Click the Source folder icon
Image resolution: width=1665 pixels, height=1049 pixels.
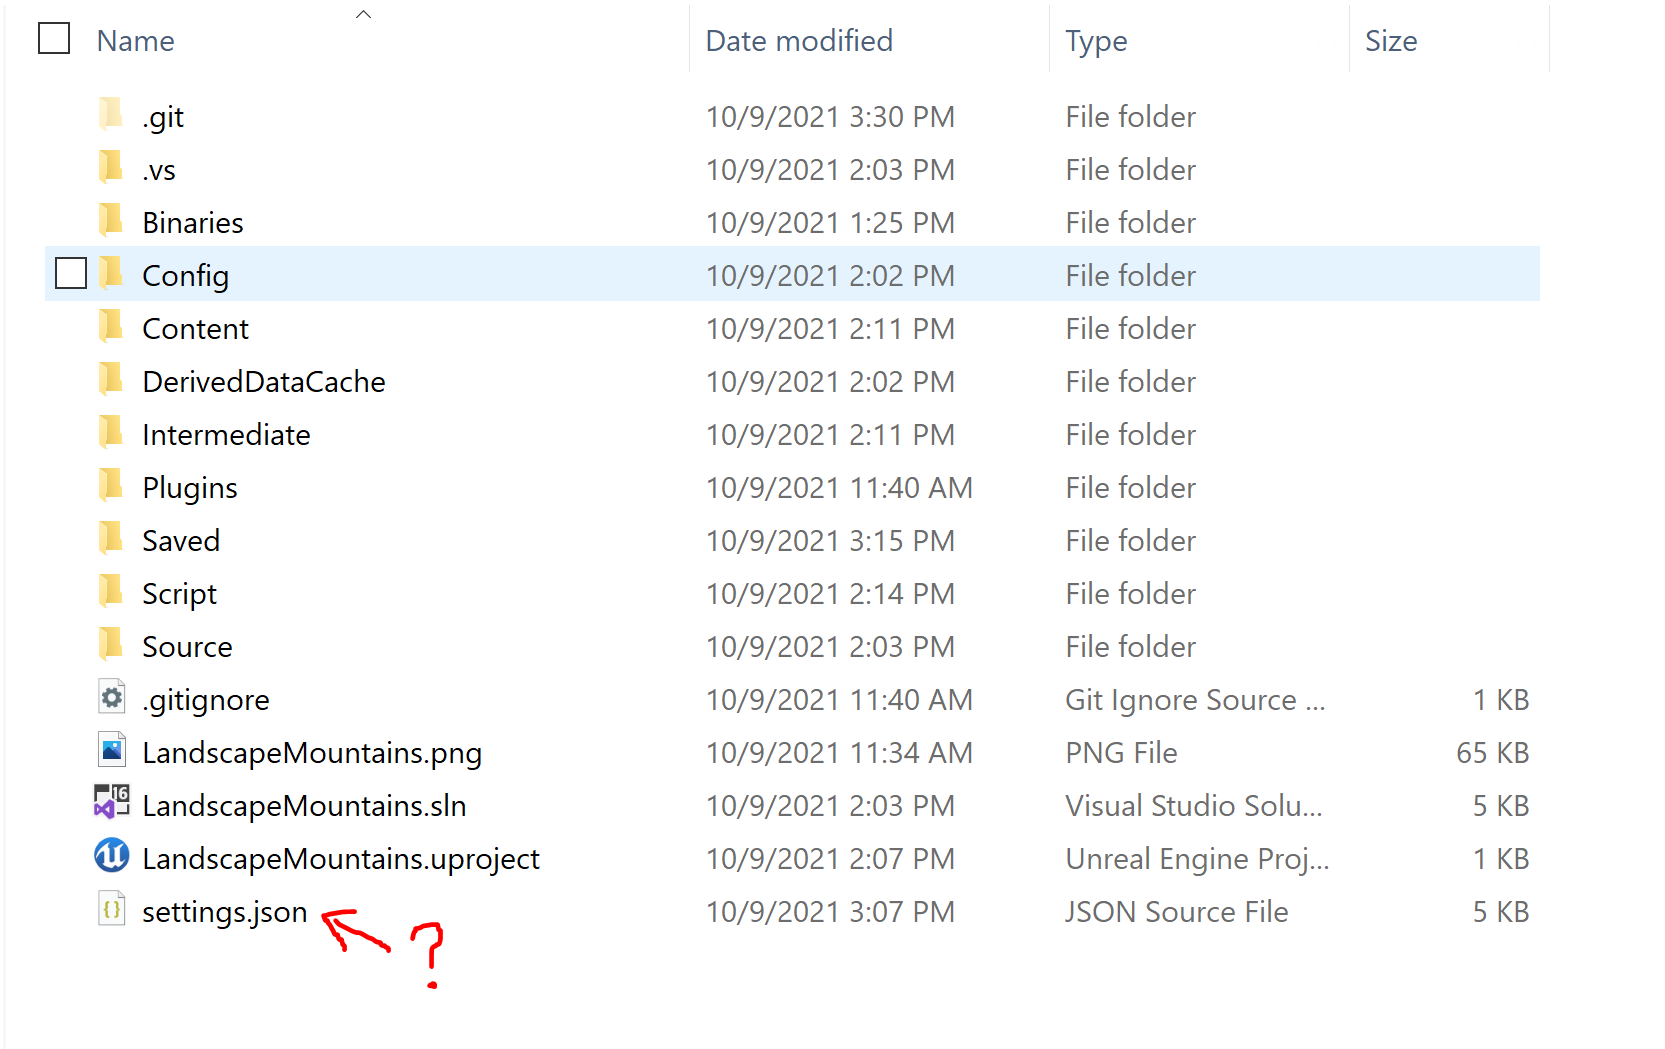pyautogui.click(x=111, y=645)
